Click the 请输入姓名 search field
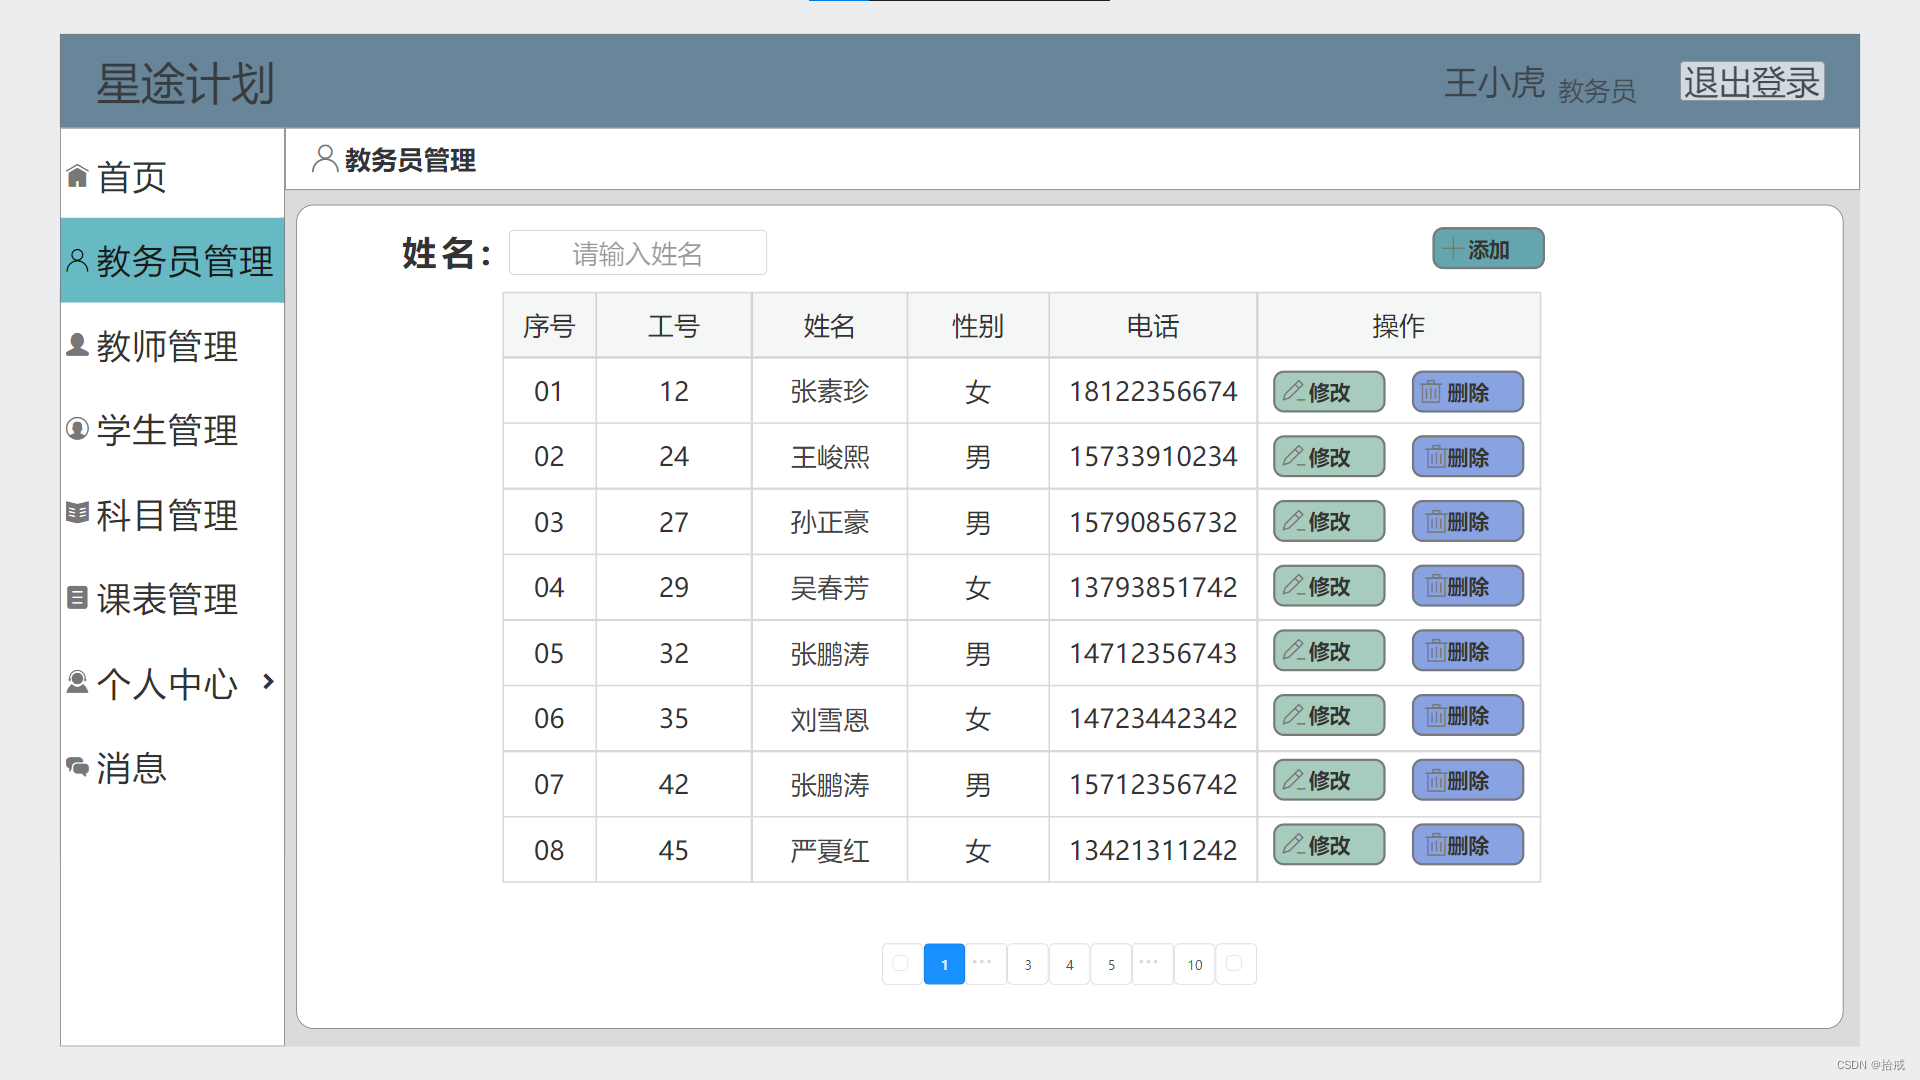1920x1080 pixels. point(637,253)
